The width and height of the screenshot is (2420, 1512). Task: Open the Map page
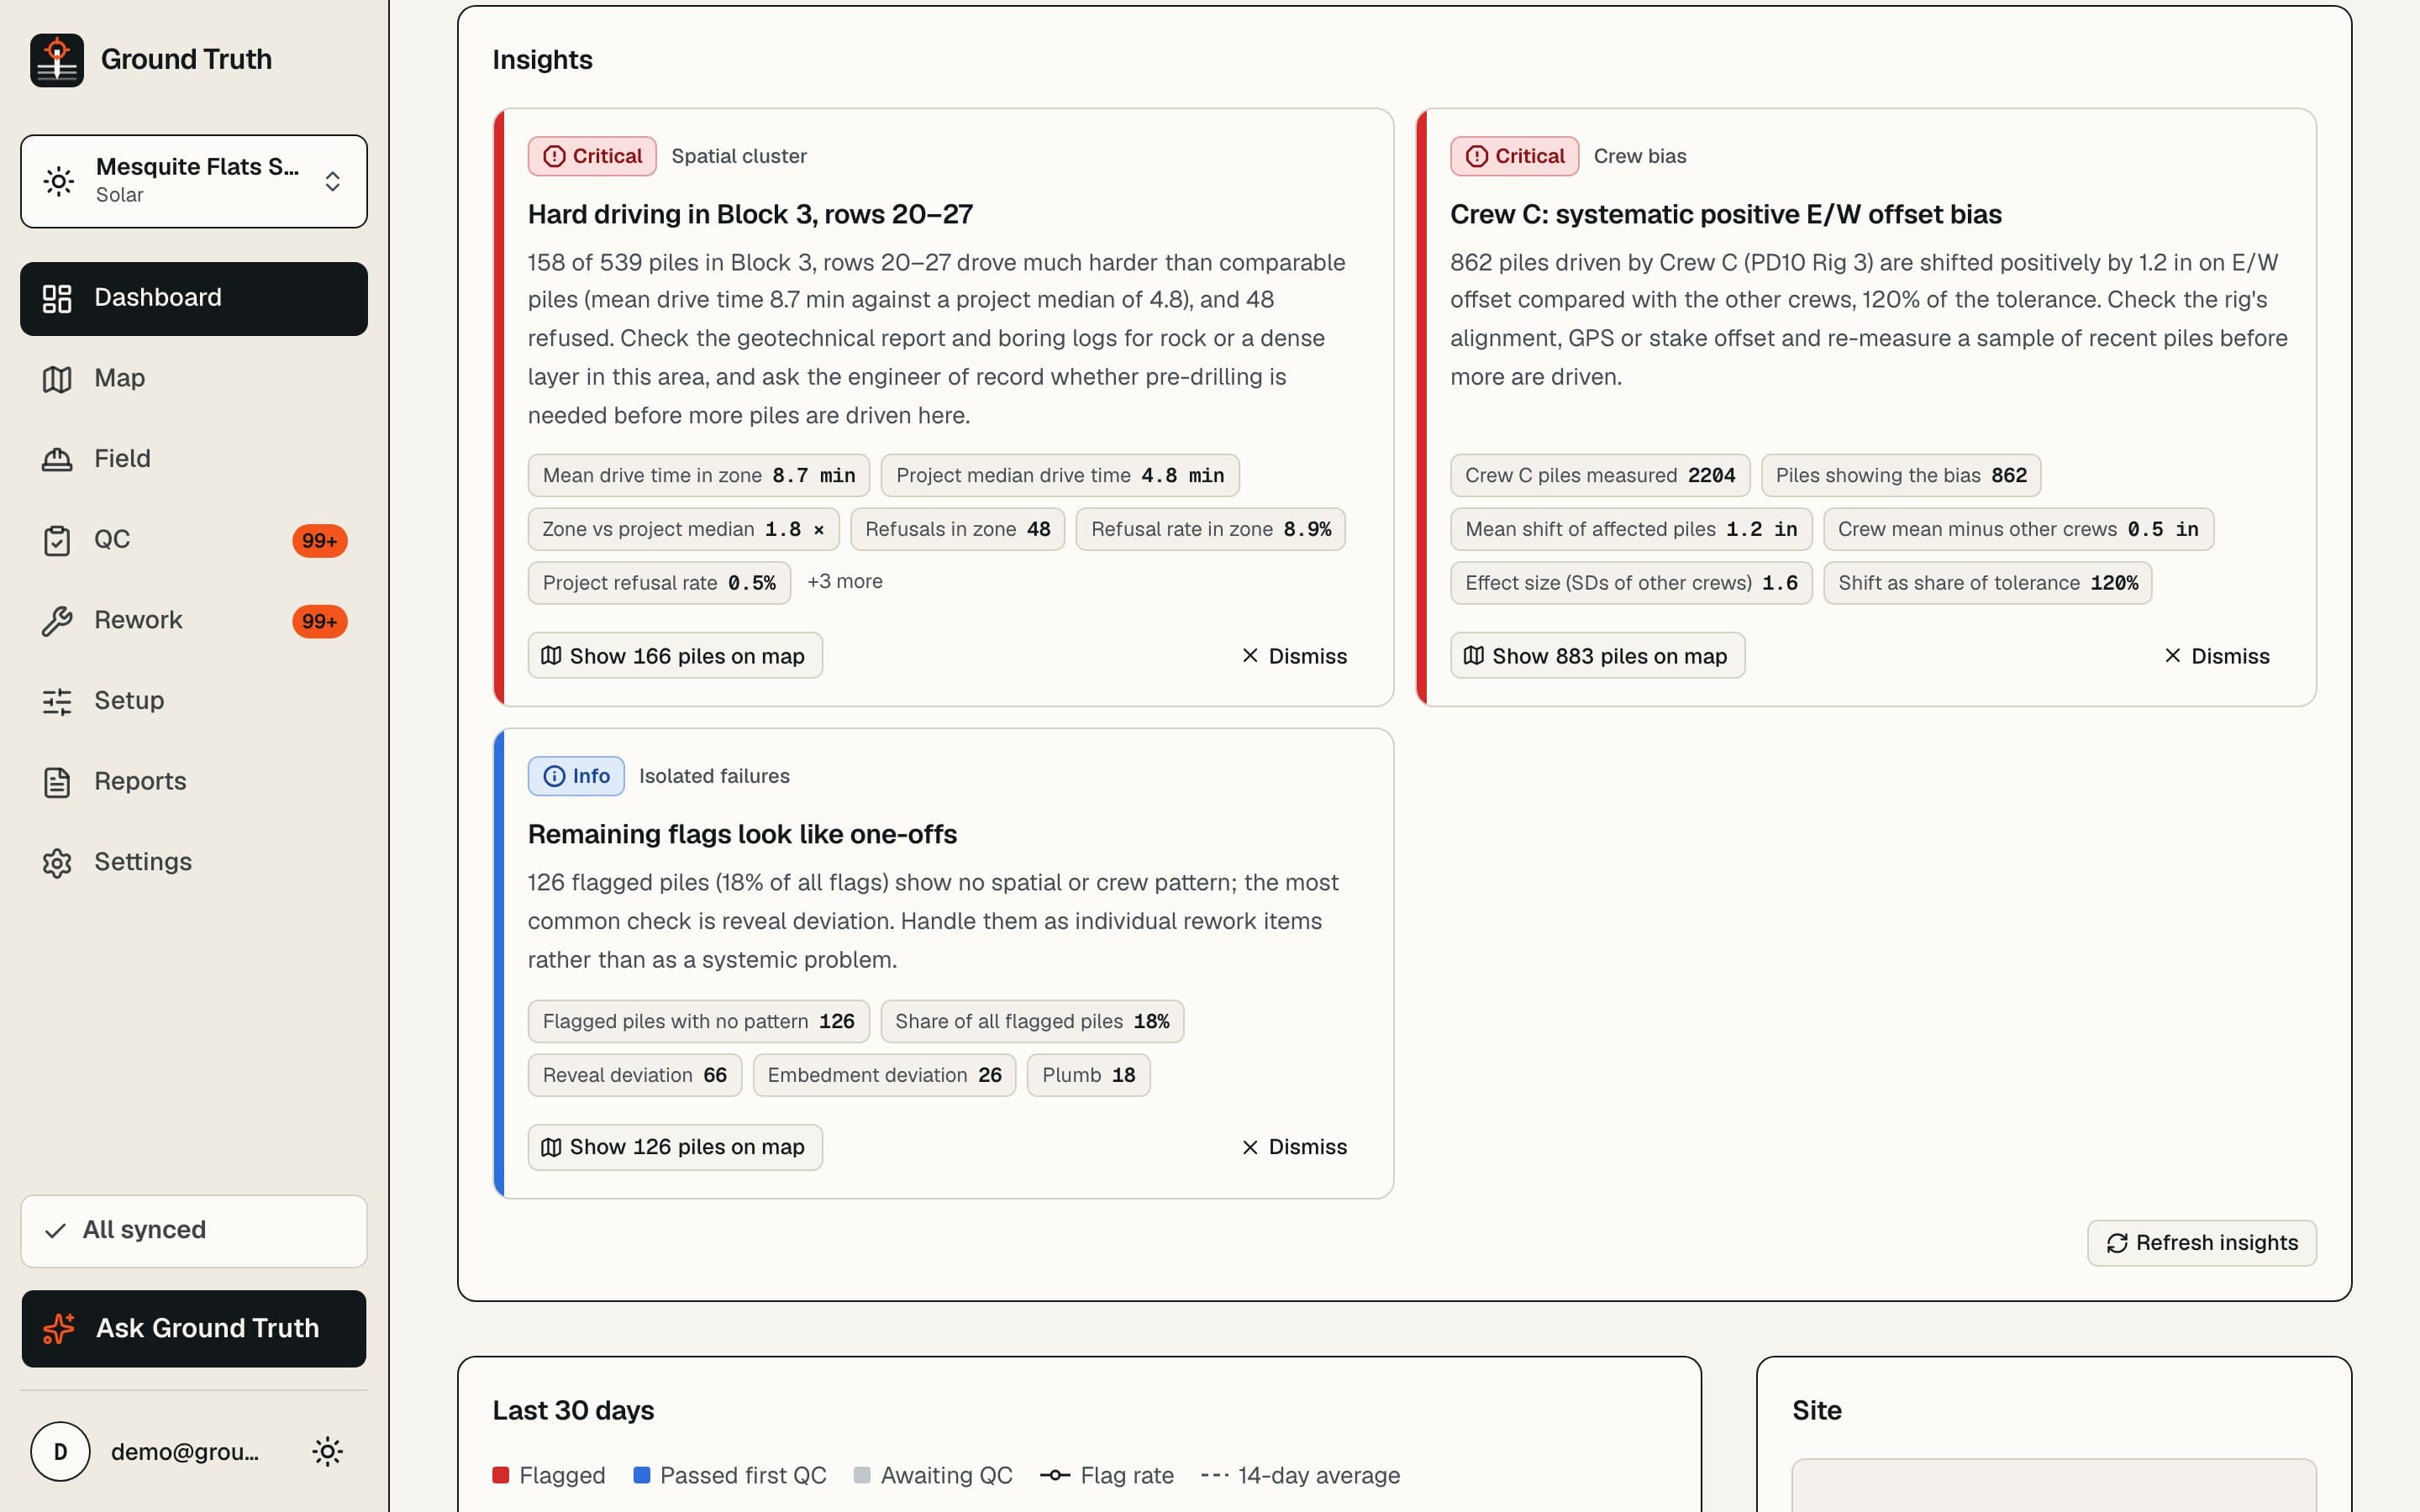(194, 378)
